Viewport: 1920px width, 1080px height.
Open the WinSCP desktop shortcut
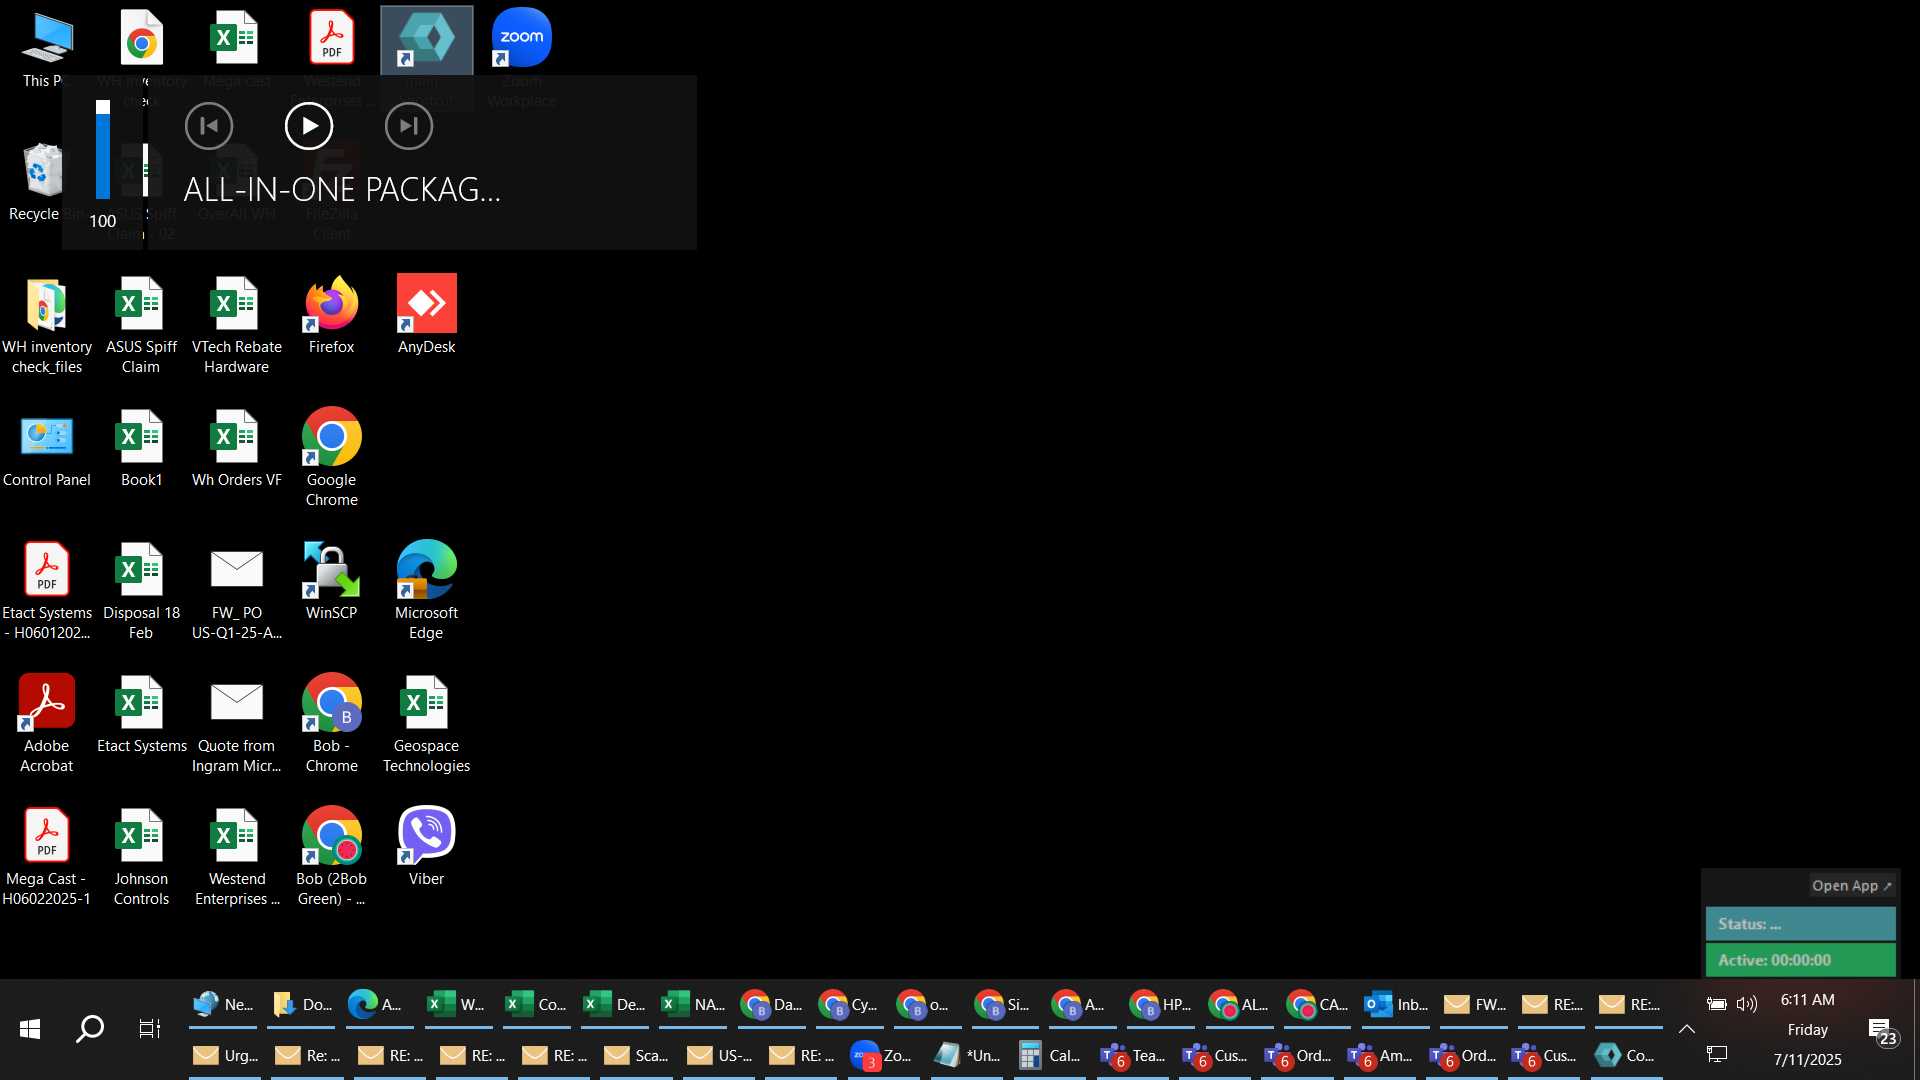[331, 581]
